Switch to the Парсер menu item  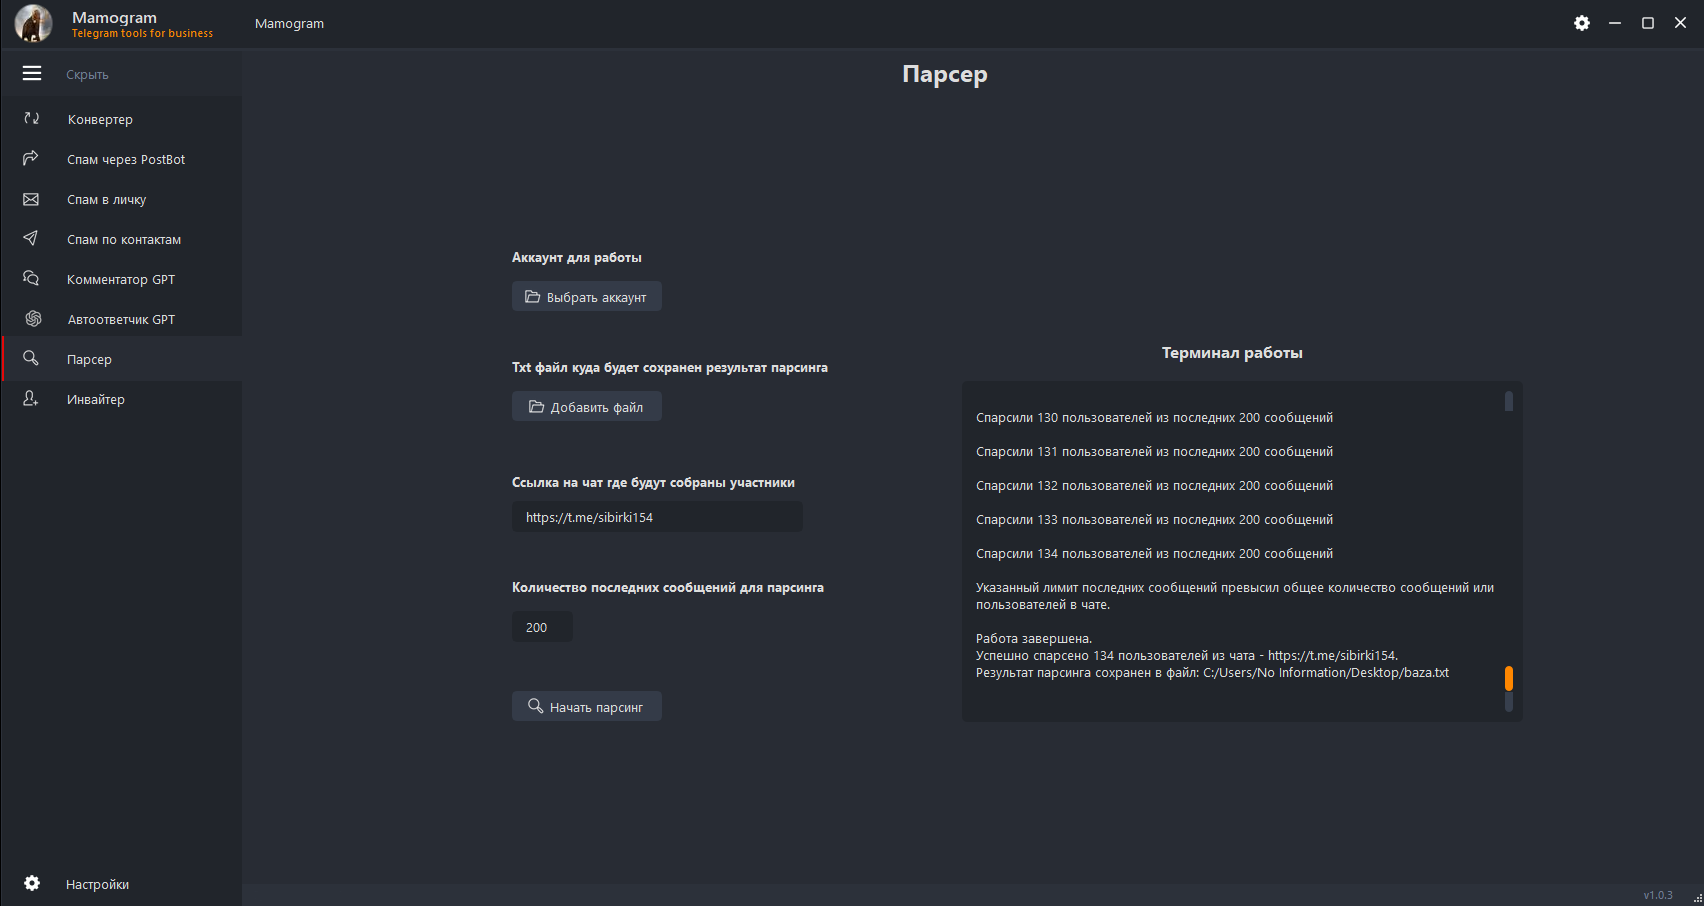point(89,359)
